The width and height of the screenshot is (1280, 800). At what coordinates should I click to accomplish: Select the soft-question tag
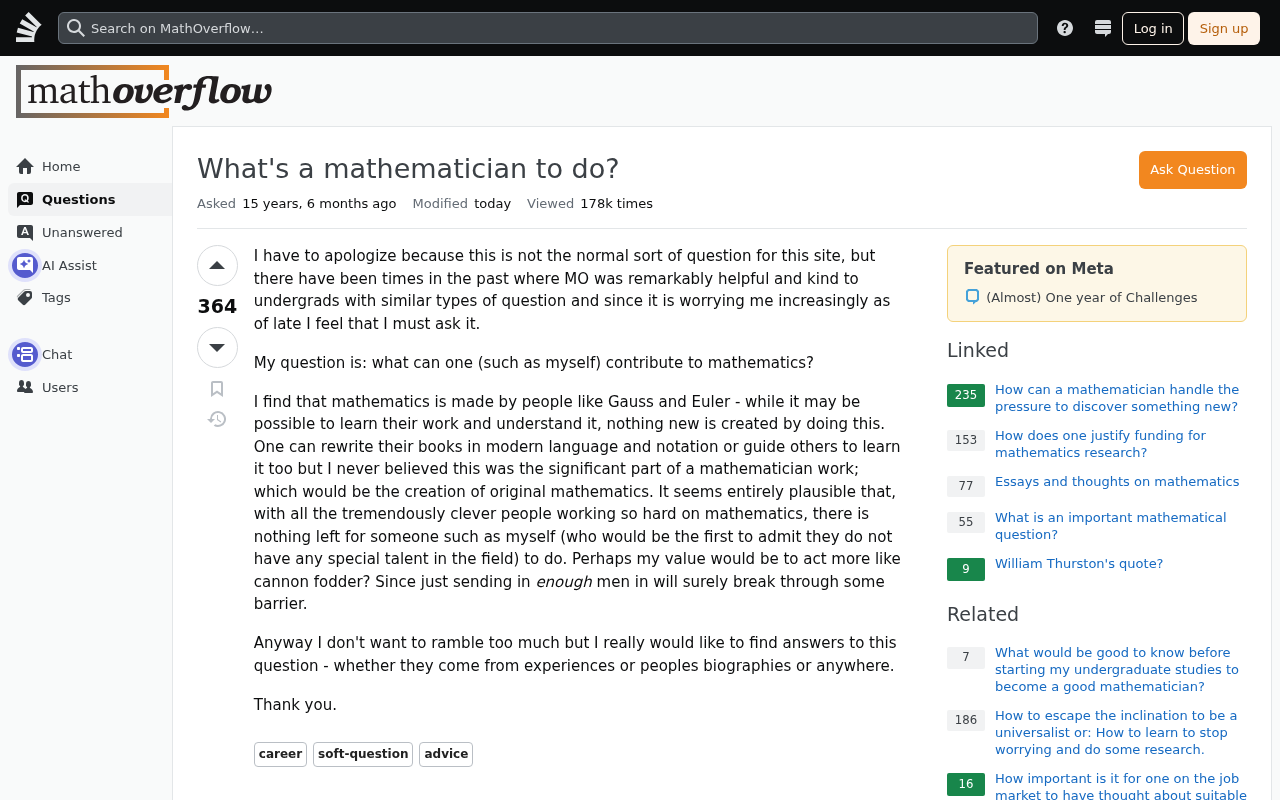(x=363, y=754)
